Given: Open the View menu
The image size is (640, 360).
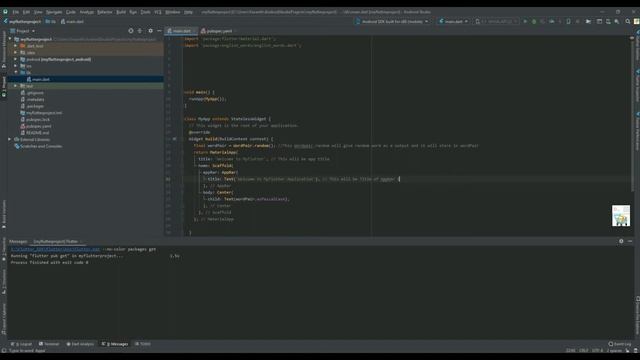Looking at the screenshot, I should [x=38, y=12].
